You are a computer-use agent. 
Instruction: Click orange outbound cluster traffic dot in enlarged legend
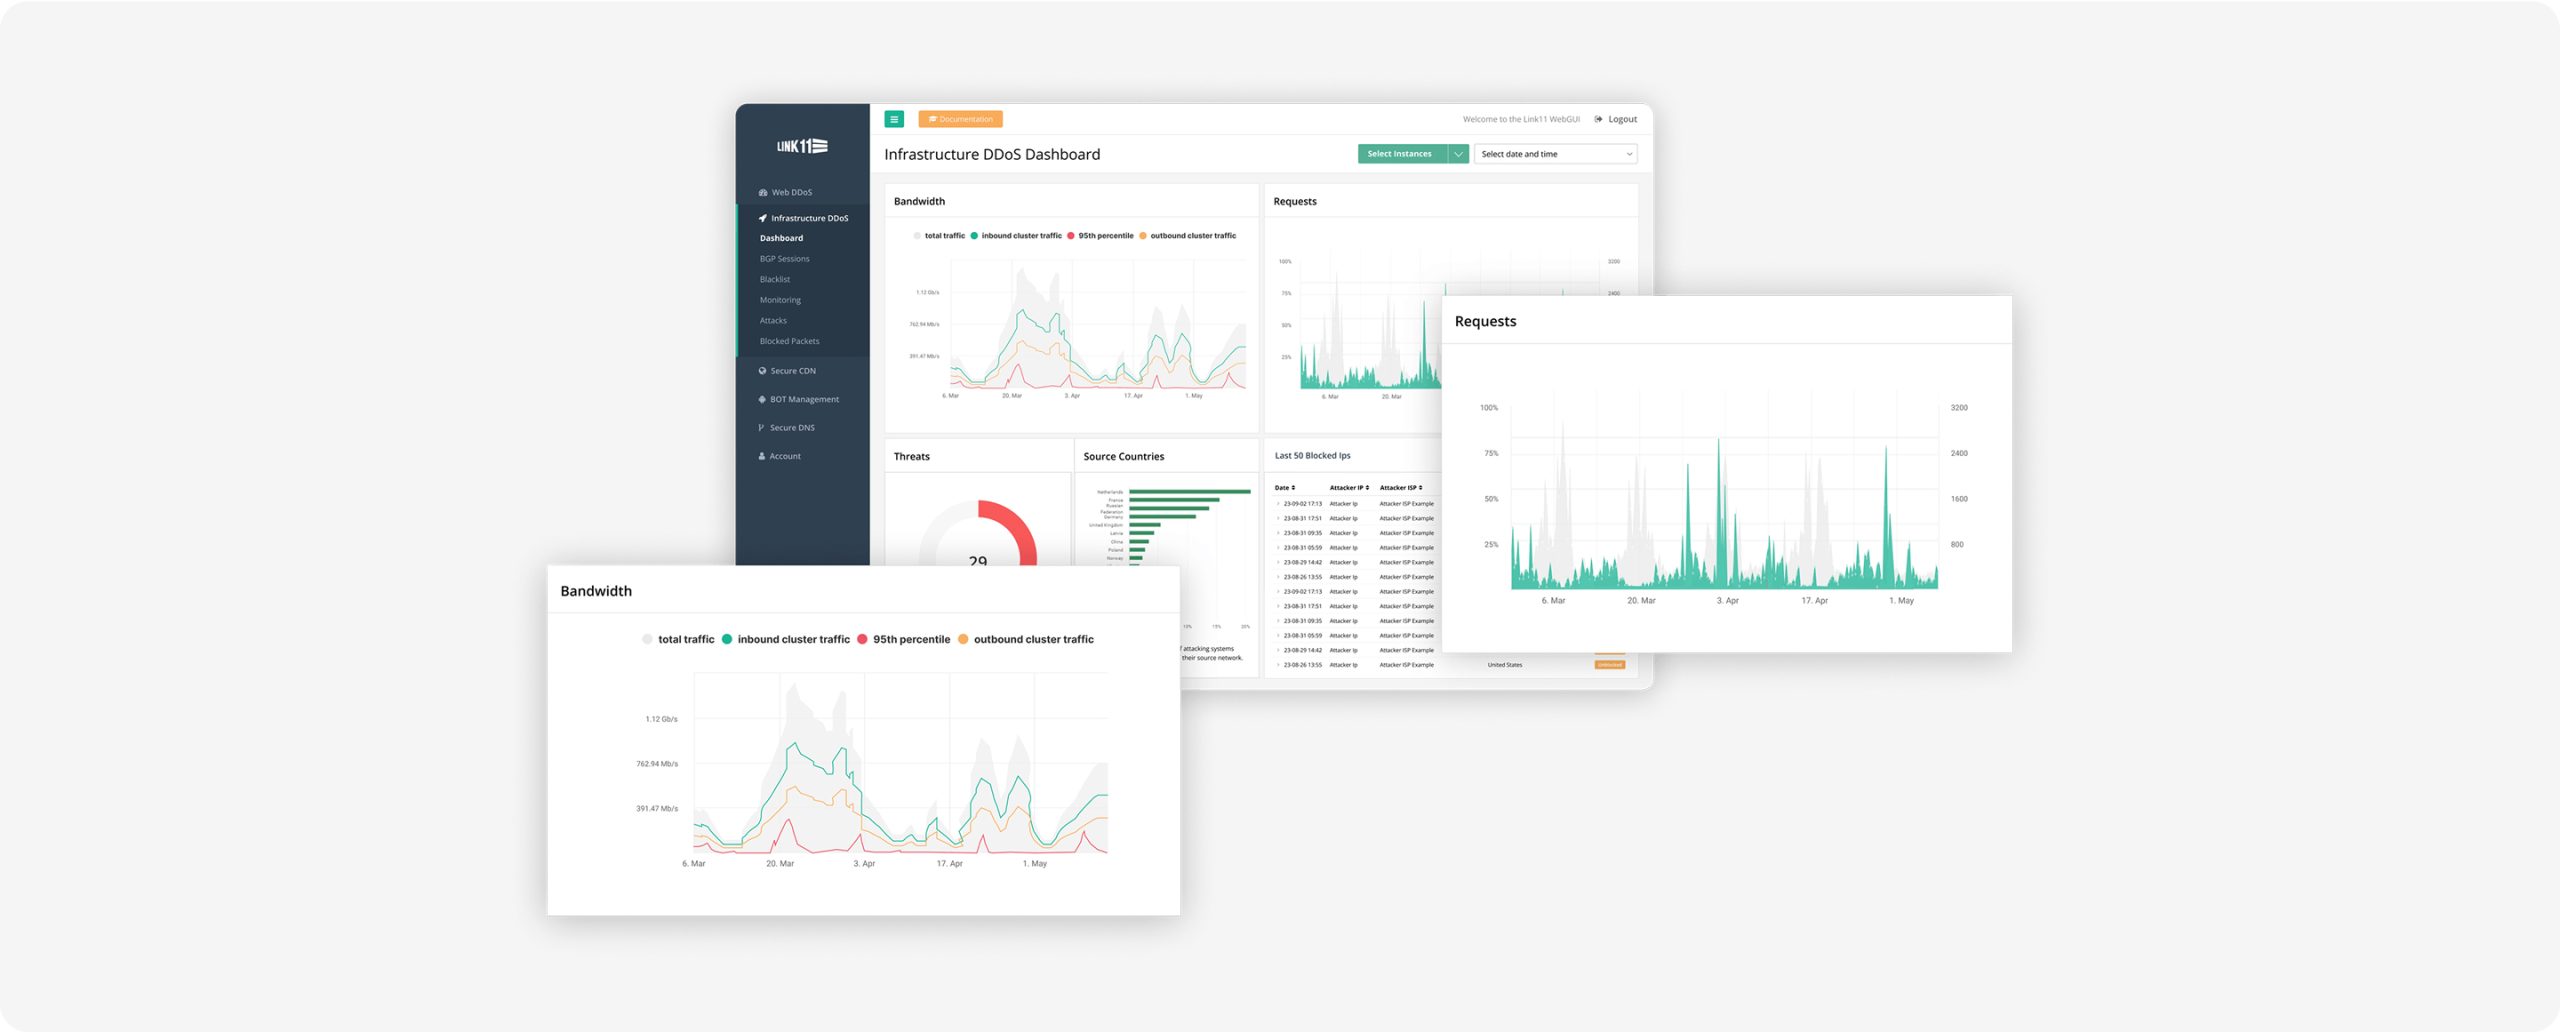[x=963, y=639]
